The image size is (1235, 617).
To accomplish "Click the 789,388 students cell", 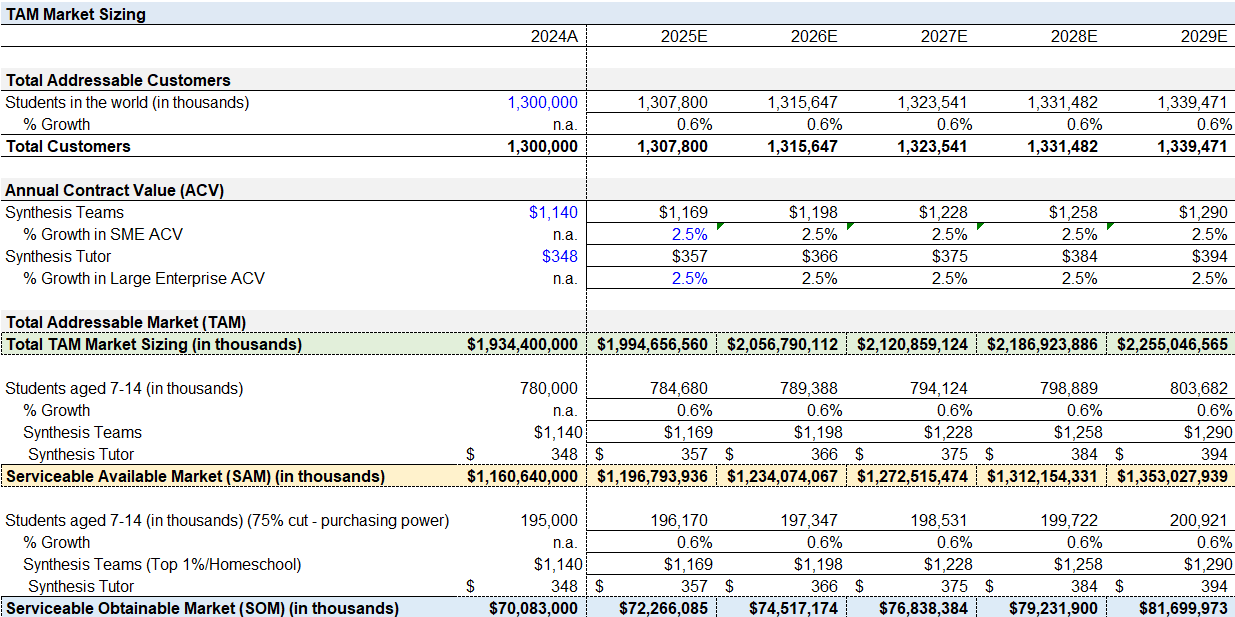I will click(x=809, y=388).
